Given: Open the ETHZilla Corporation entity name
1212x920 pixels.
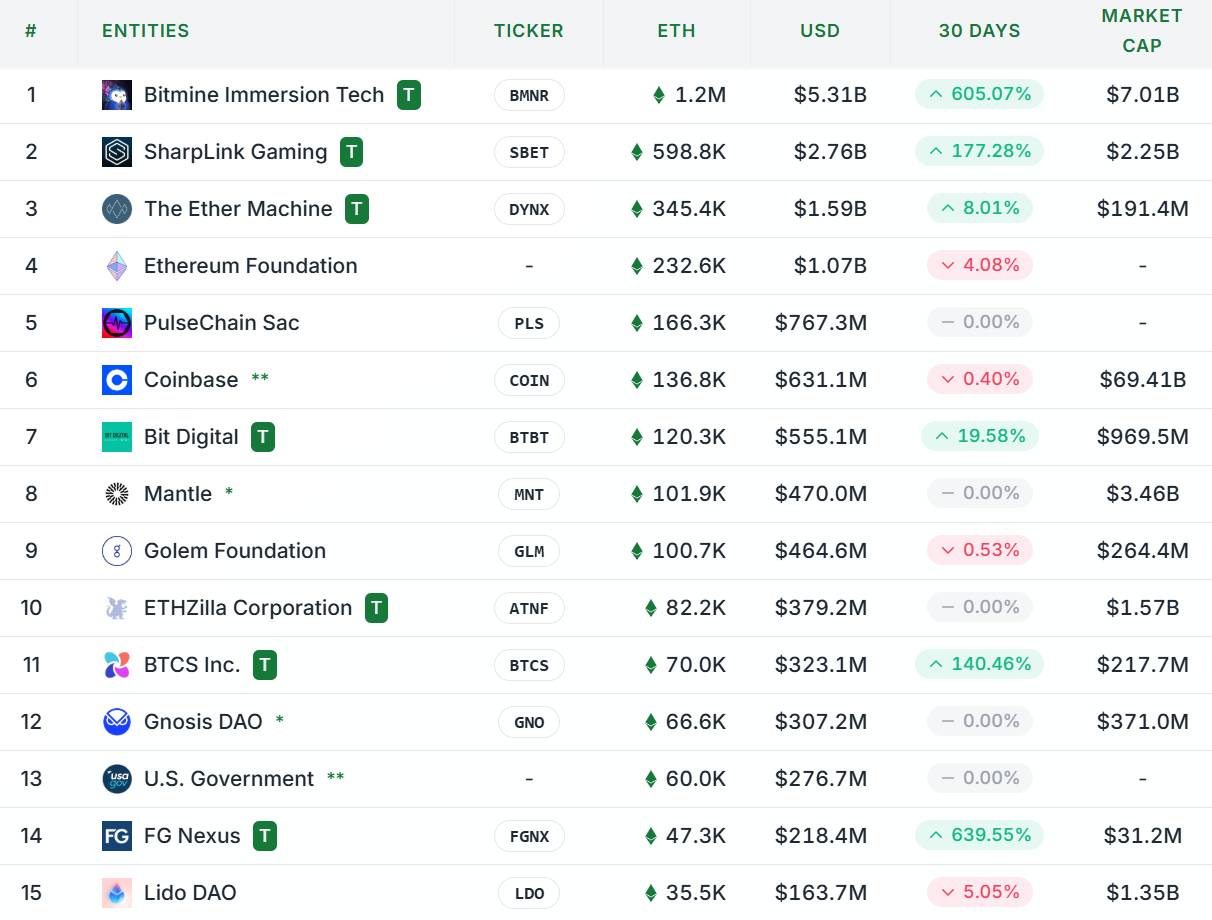Looking at the screenshot, I should pos(248,608).
